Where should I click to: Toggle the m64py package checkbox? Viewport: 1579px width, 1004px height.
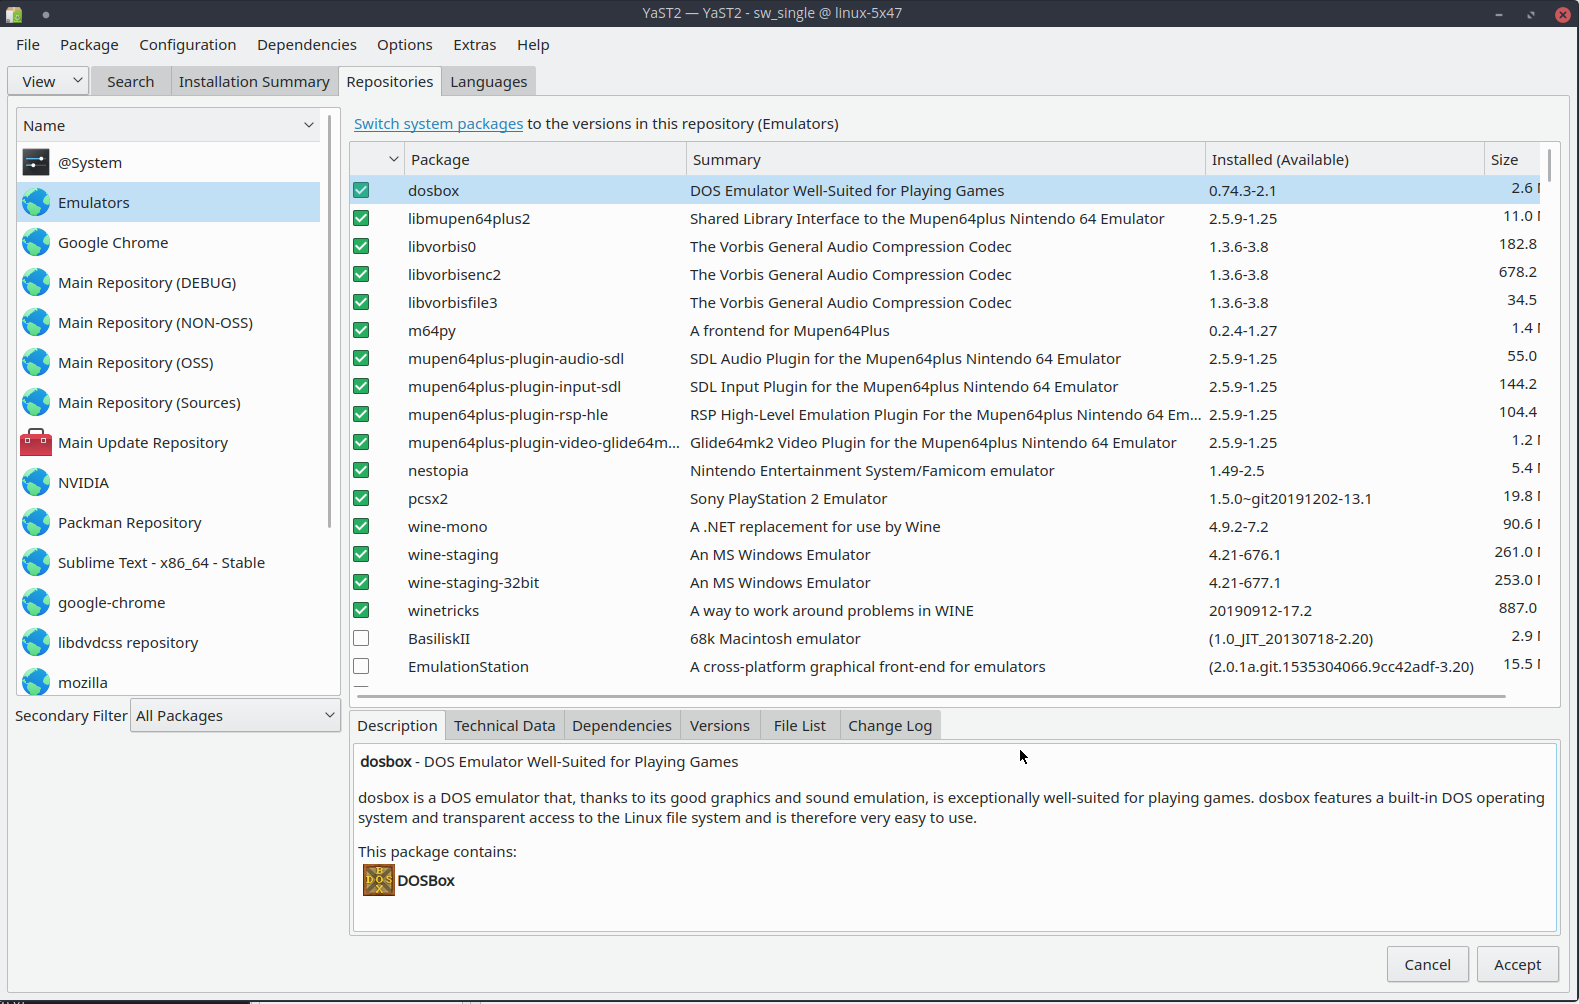[x=361, y=330]
